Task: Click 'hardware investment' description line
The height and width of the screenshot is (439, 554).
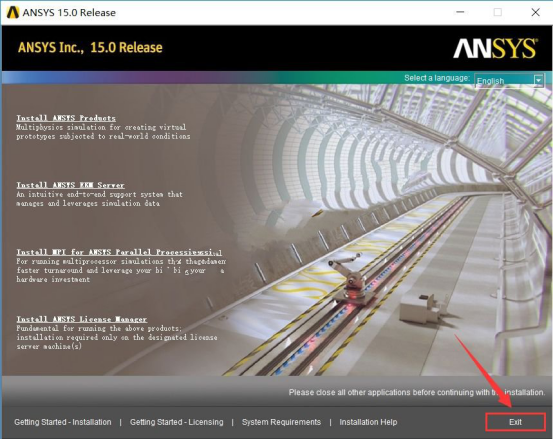Action: 53,279
